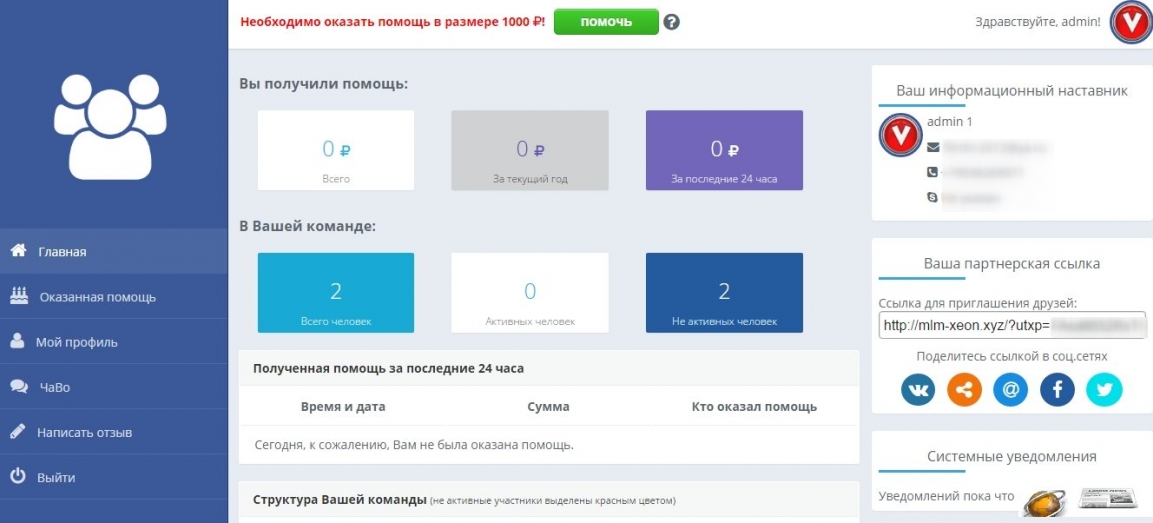Click the Выйти power icon

[x=18, y=477]
